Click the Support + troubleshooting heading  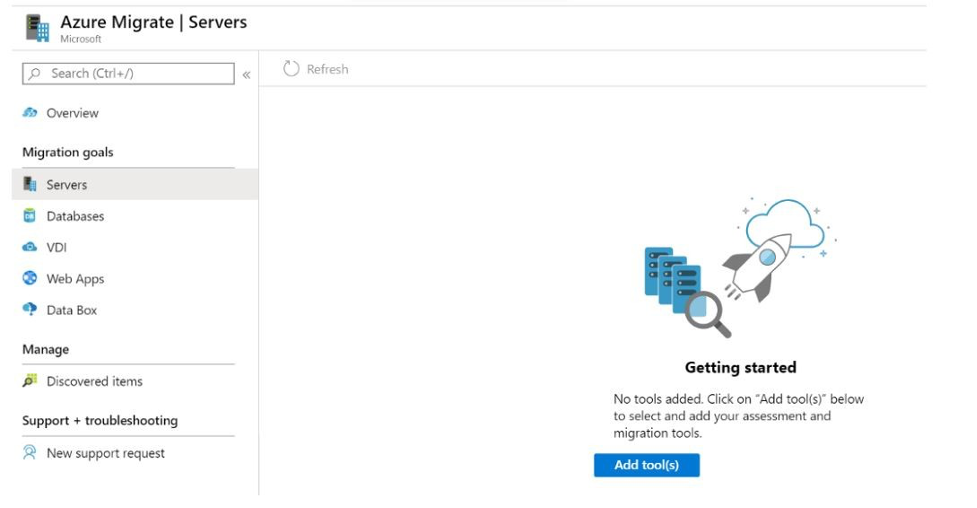click(100, 420)
